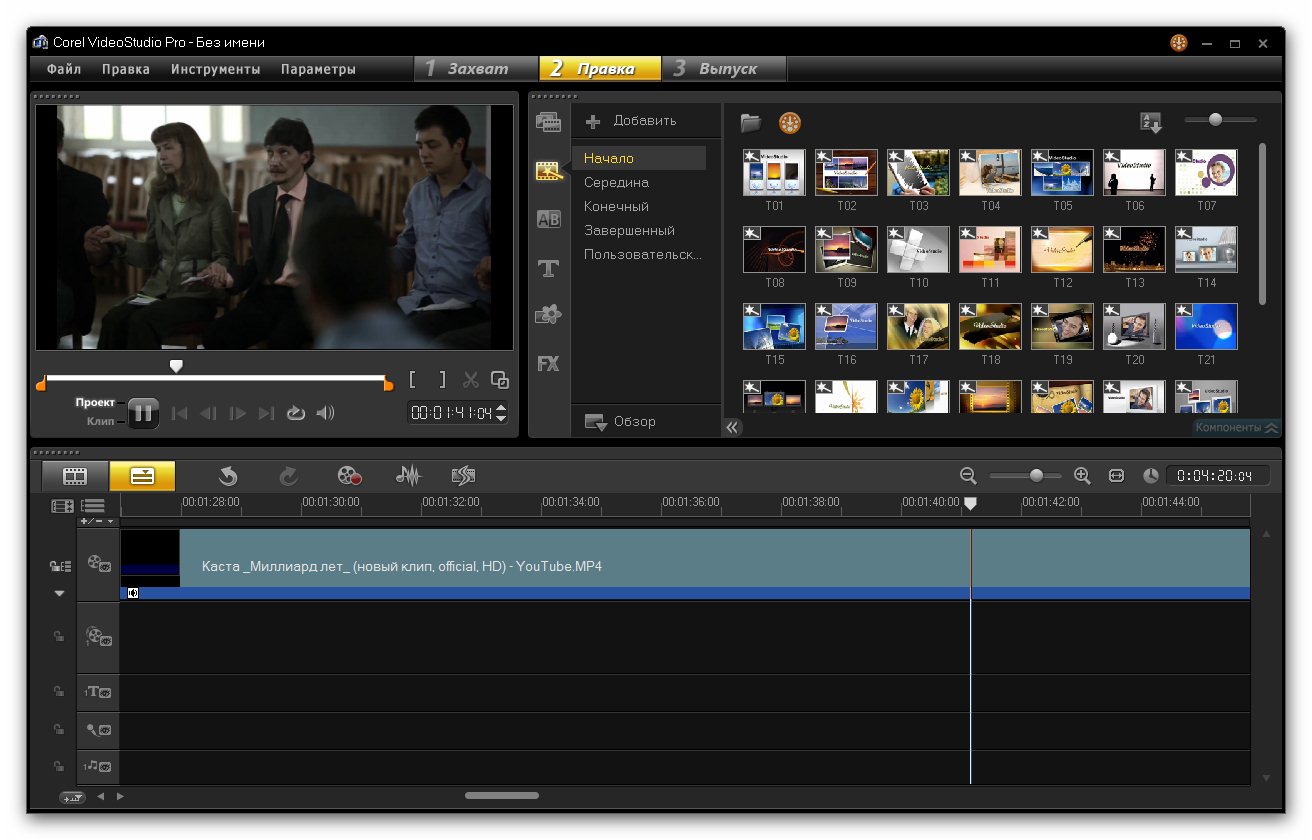Step to the next frame
1312x840 pixels.
237,413
